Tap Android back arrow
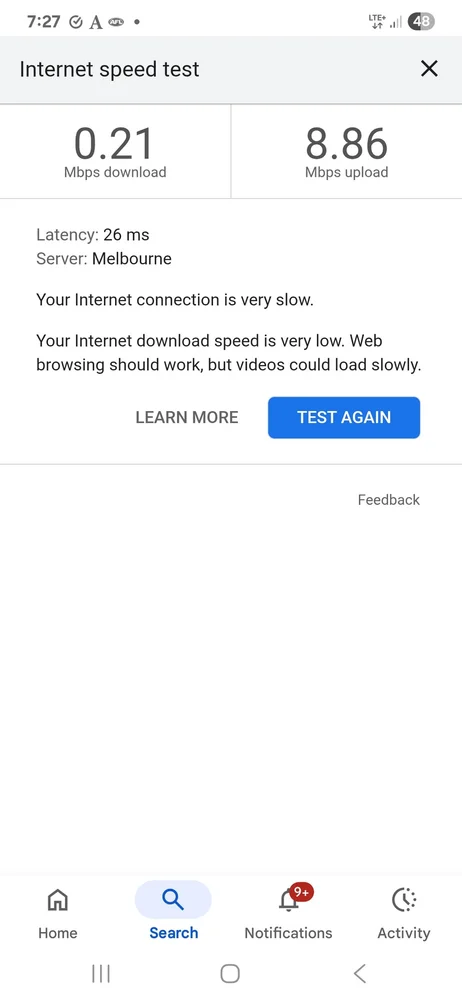 pyautogui.click(x=360, y=973)
